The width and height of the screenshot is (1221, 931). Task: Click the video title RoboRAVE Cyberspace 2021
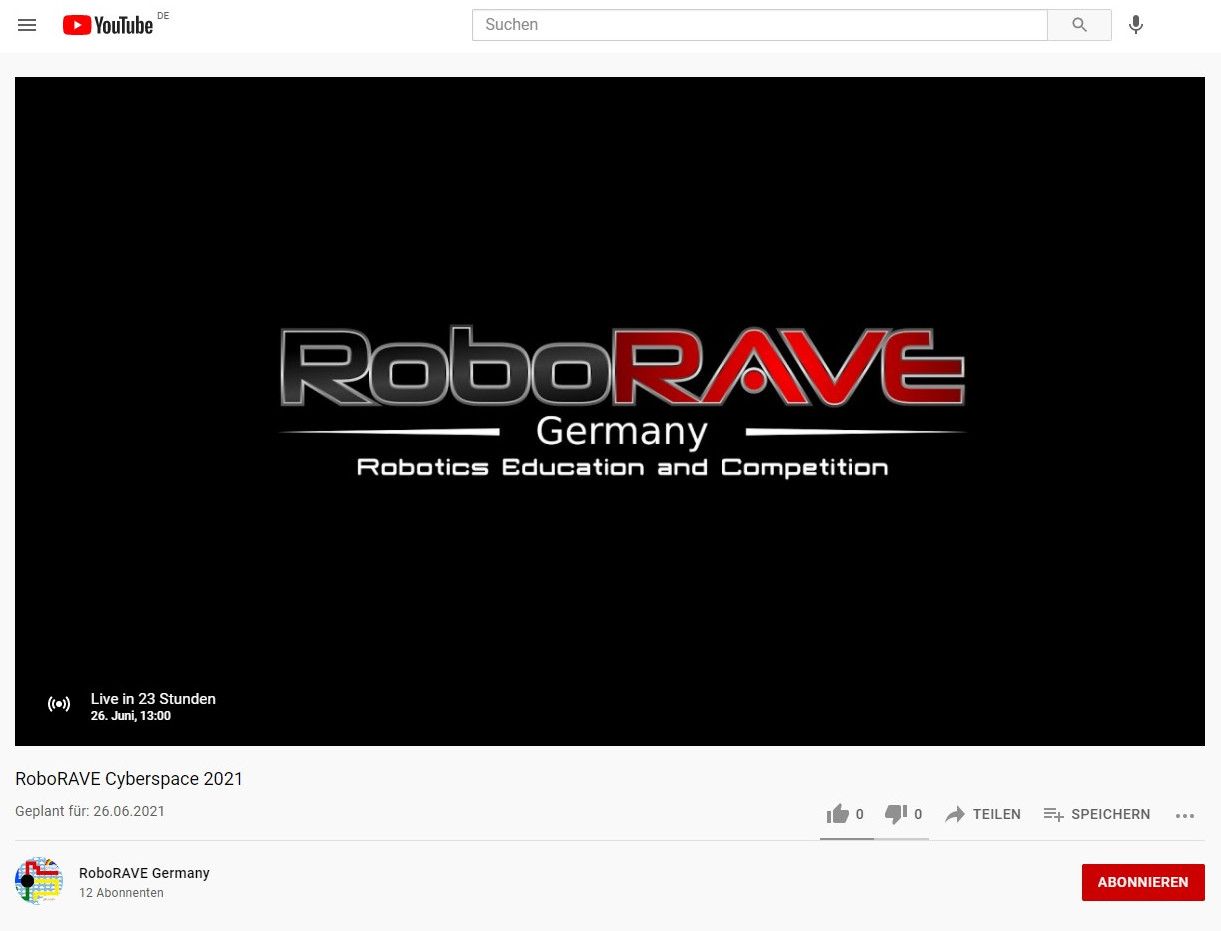tap(129, 779)
